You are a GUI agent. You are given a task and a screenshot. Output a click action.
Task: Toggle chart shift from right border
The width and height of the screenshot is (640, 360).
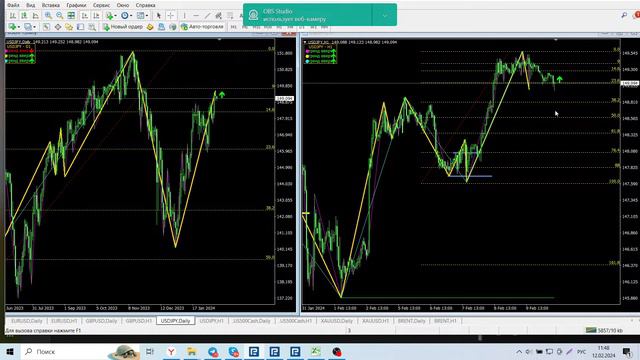[96, 16]
